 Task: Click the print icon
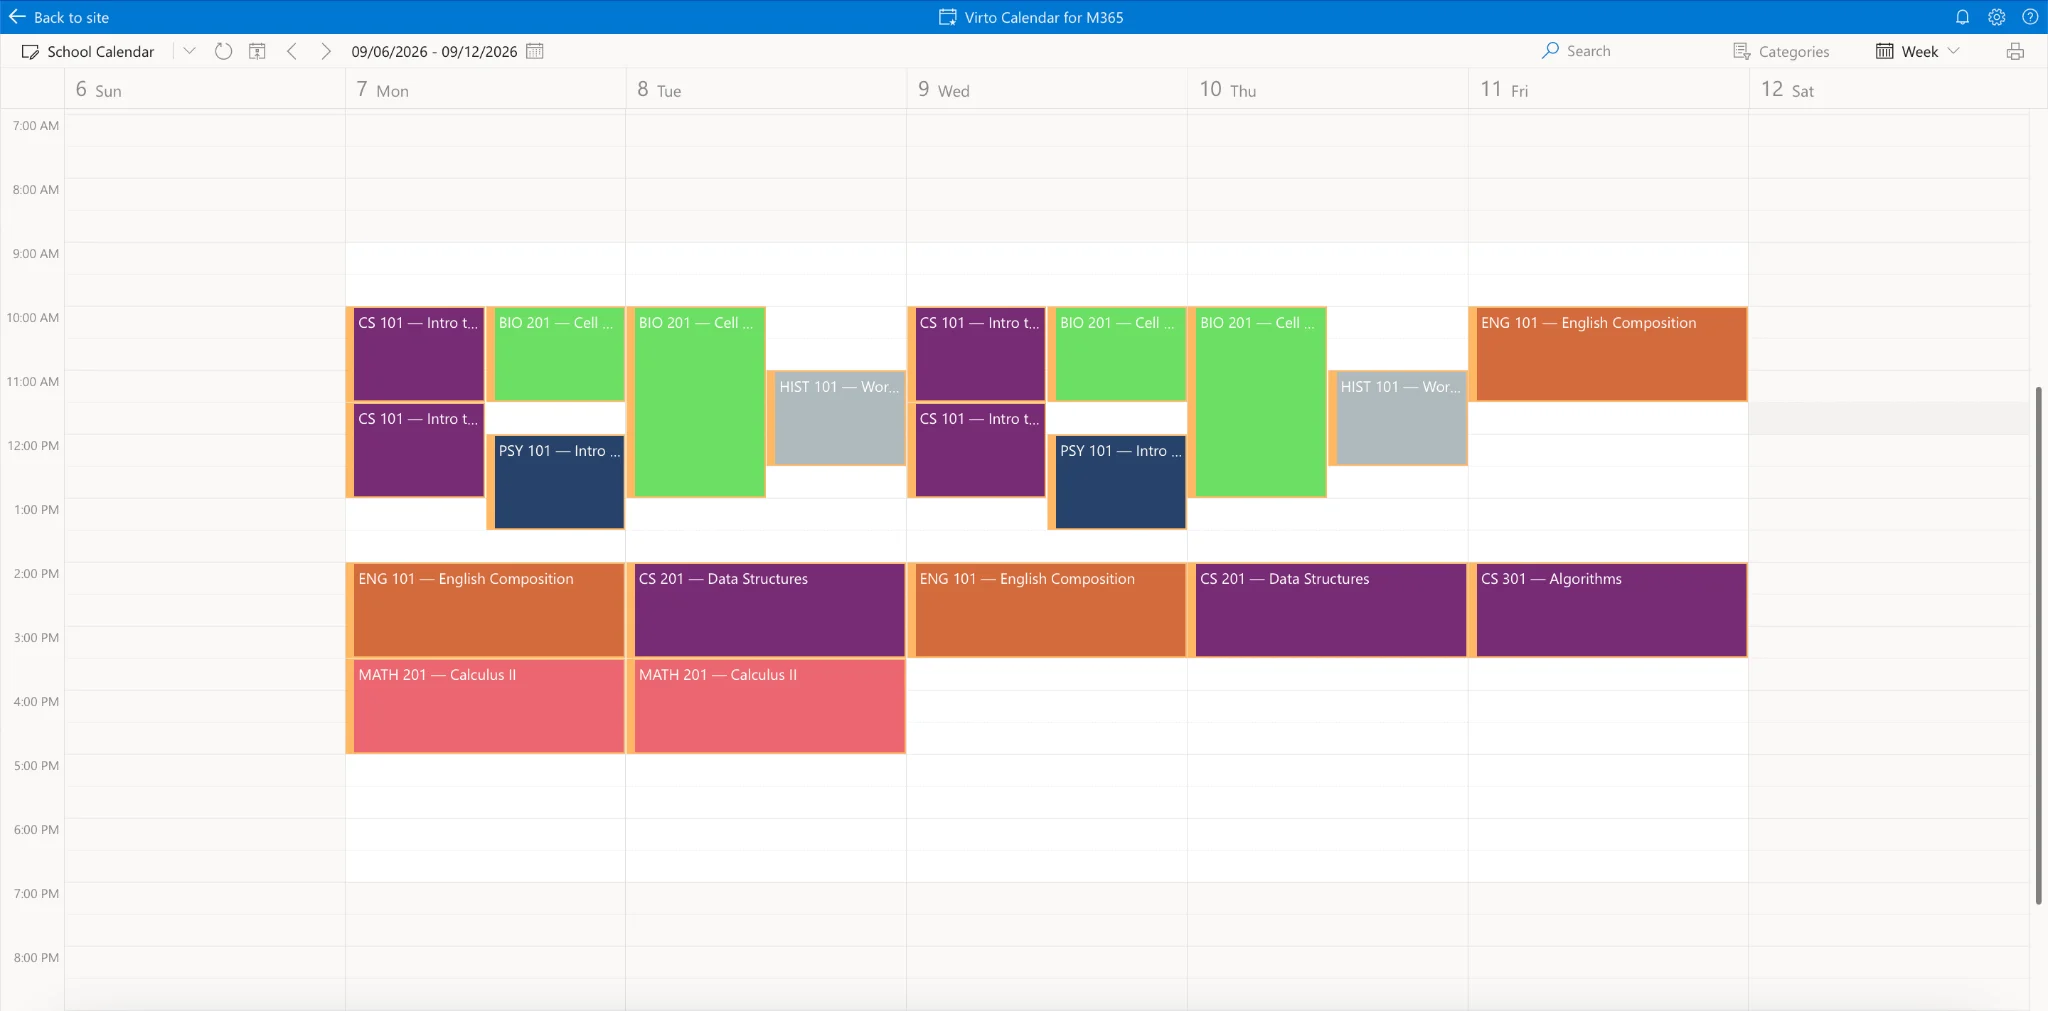tap(2015, 51)
